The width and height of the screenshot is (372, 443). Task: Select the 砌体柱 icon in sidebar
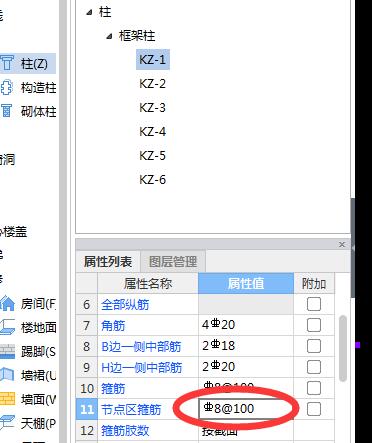[x=7, y=111]
